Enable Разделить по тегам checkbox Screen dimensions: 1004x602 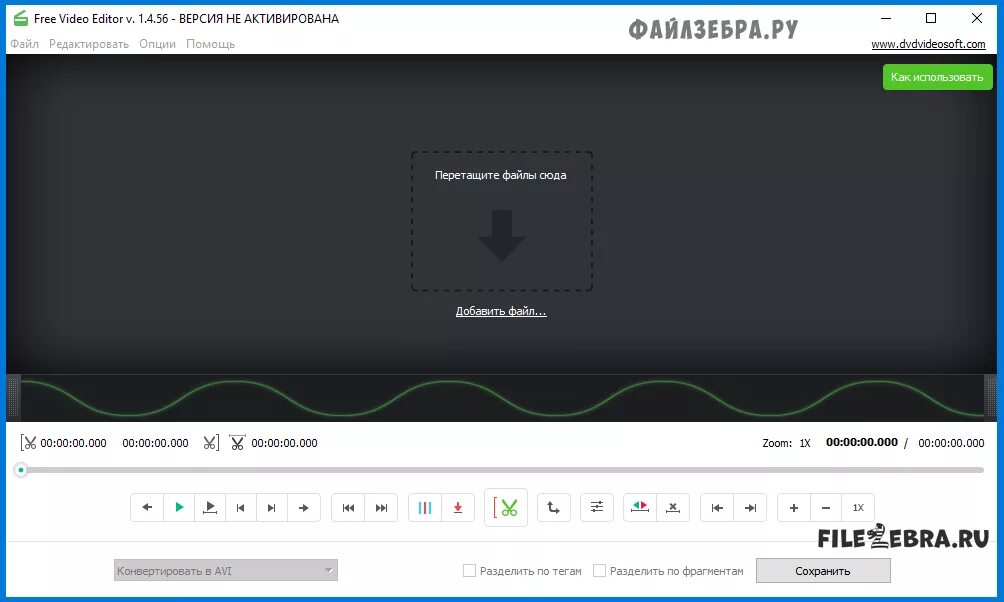coord(470,570)
